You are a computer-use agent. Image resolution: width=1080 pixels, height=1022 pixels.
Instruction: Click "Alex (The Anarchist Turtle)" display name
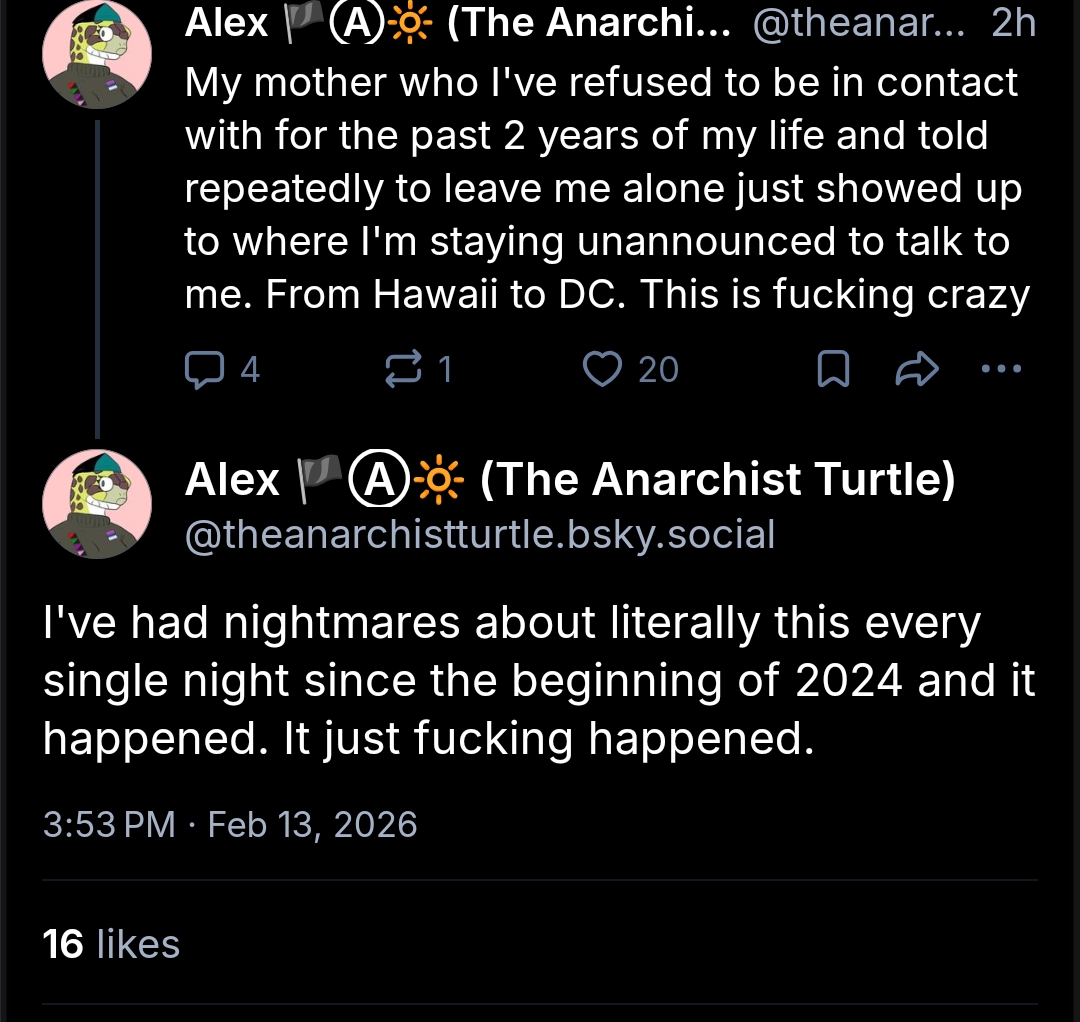tap(570, 480)
